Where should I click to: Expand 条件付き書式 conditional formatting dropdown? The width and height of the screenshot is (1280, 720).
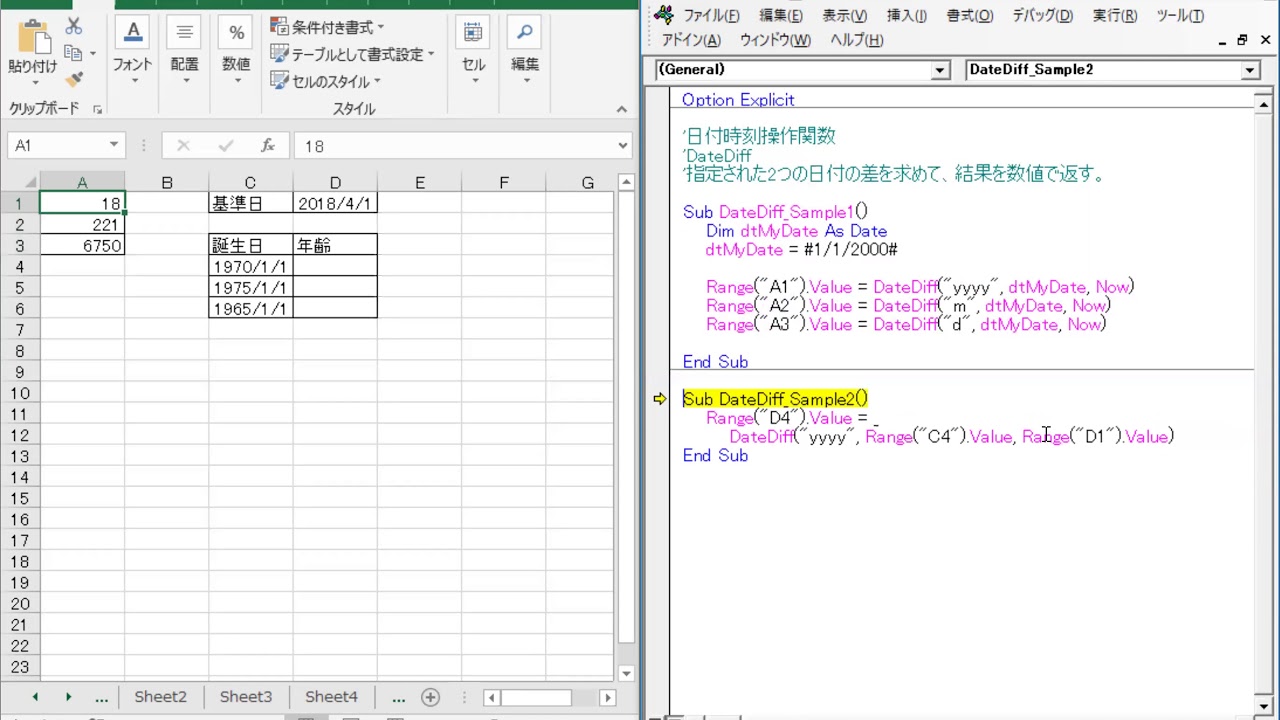(x=380, y=28)
